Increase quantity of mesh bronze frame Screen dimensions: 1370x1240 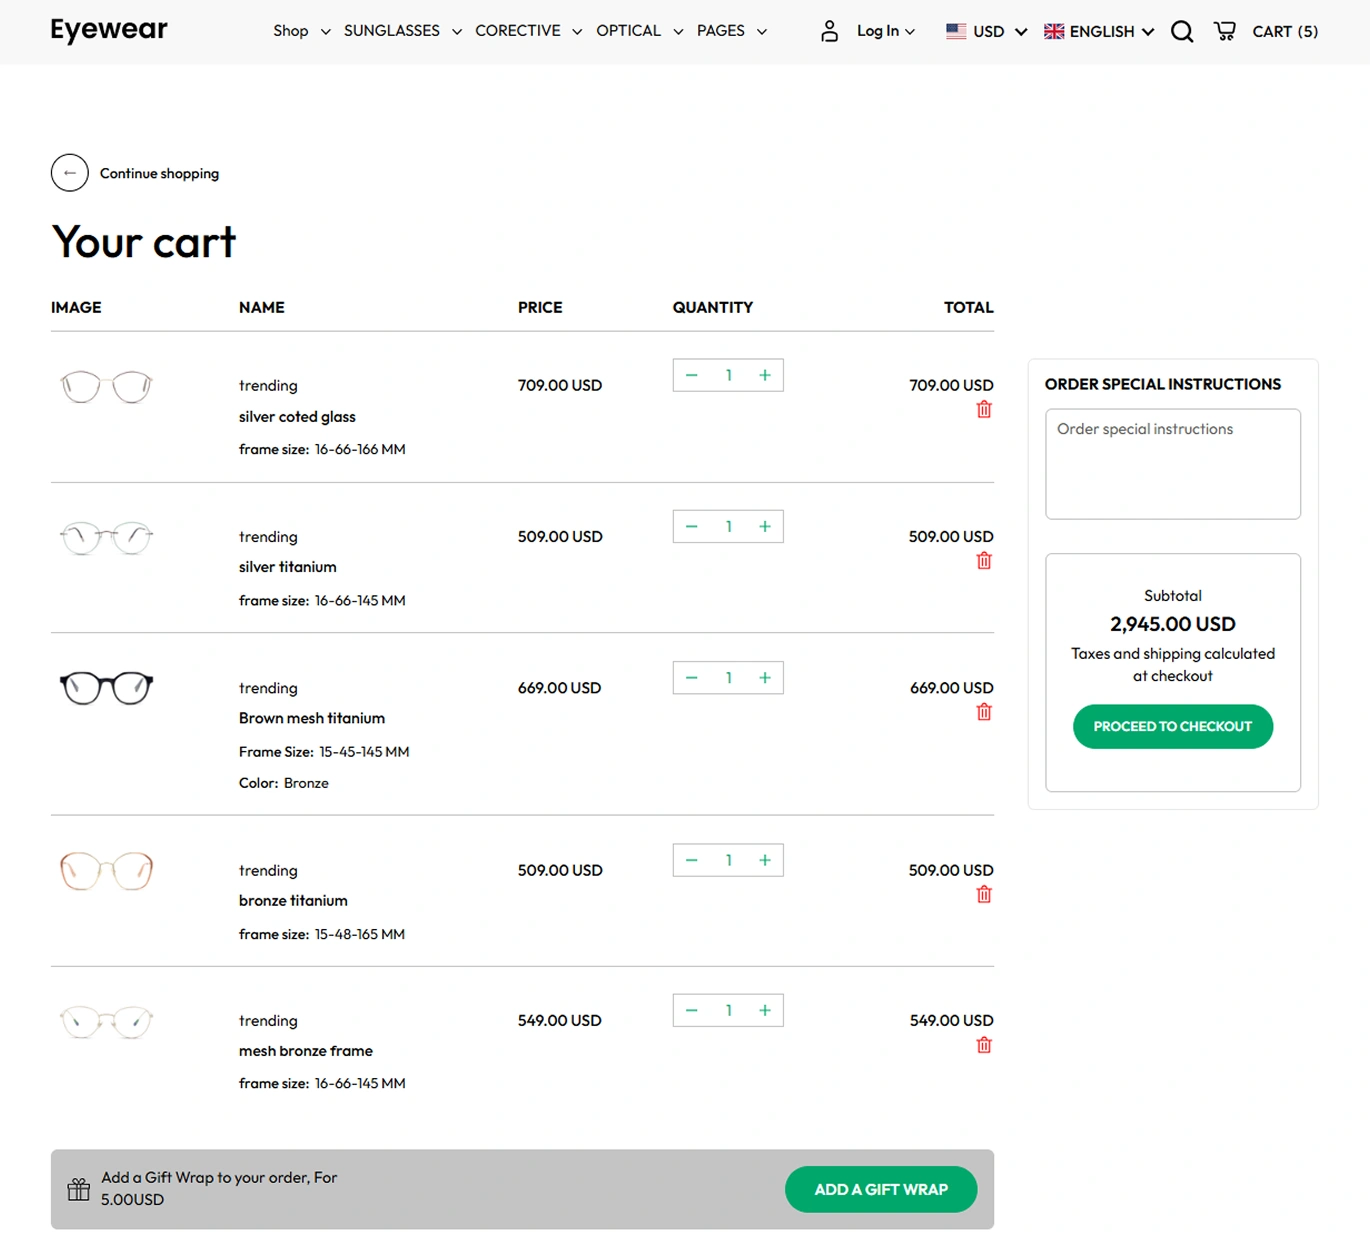(x=765, y=1010)
